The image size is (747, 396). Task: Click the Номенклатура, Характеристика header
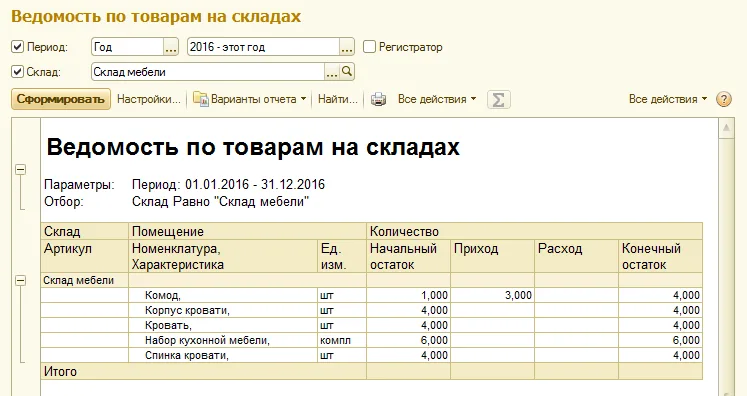click(223, 256)
